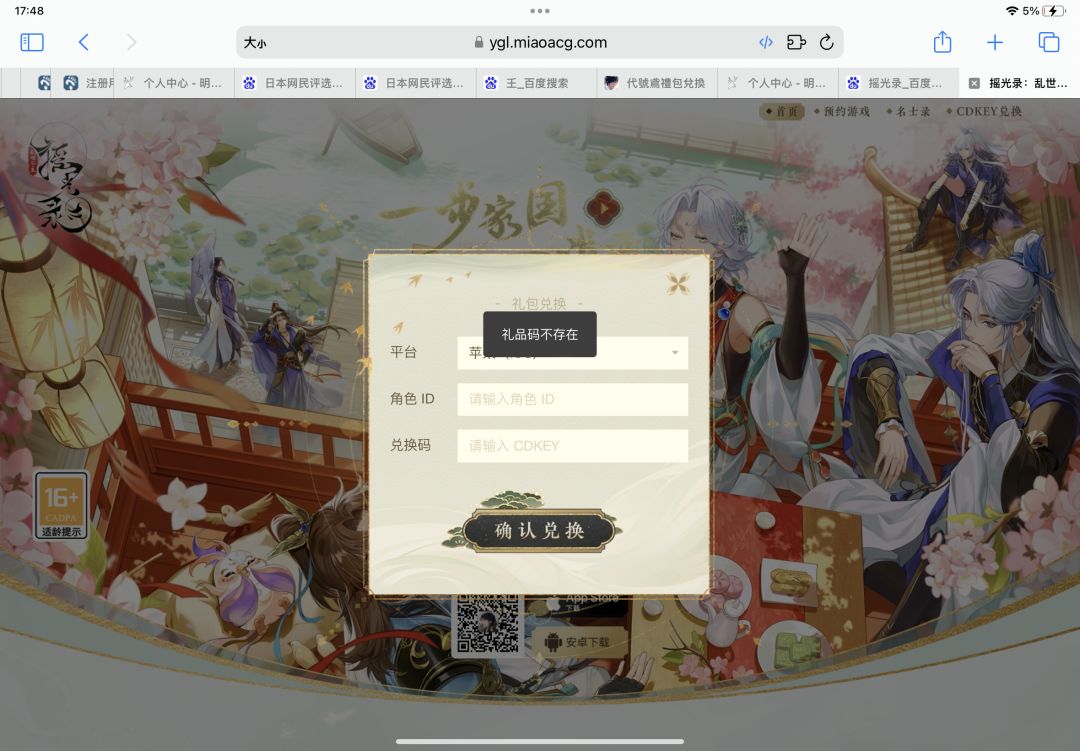1080x751 pixels.
Task: Play the trailer with red play button
Action: tap(603, 207)
